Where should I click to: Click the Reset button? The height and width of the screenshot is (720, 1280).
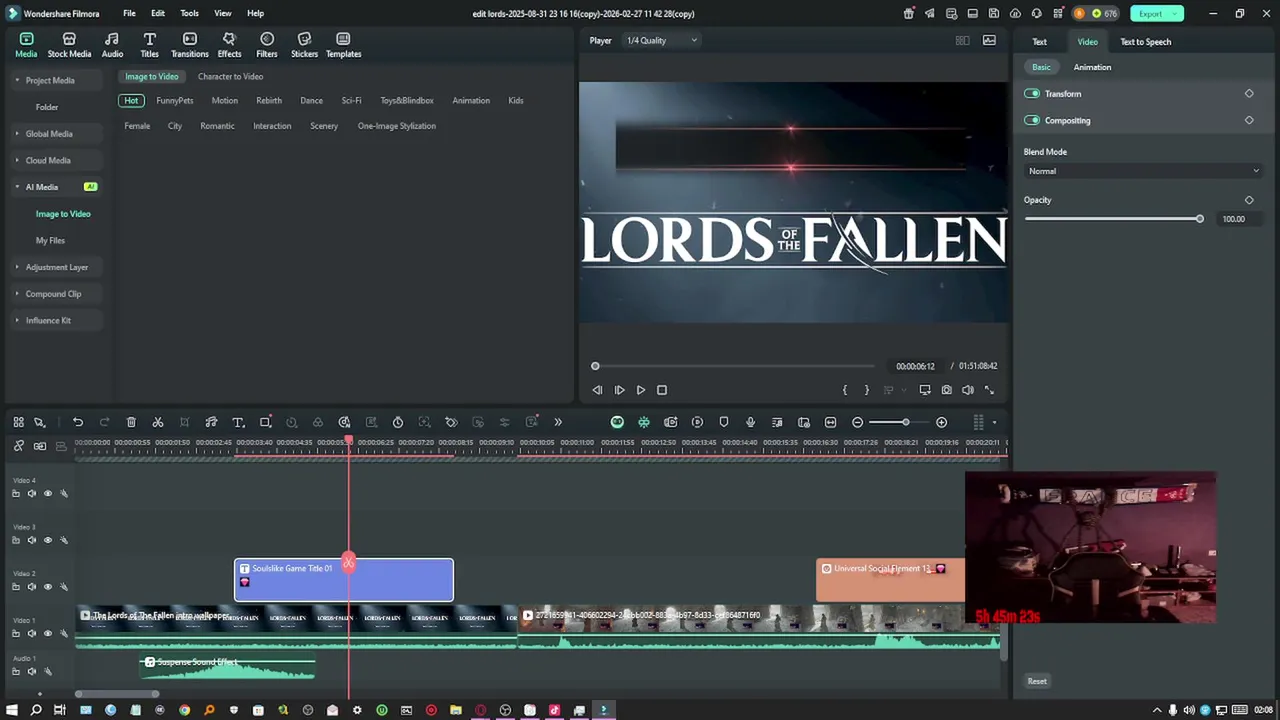point(1037,681)
